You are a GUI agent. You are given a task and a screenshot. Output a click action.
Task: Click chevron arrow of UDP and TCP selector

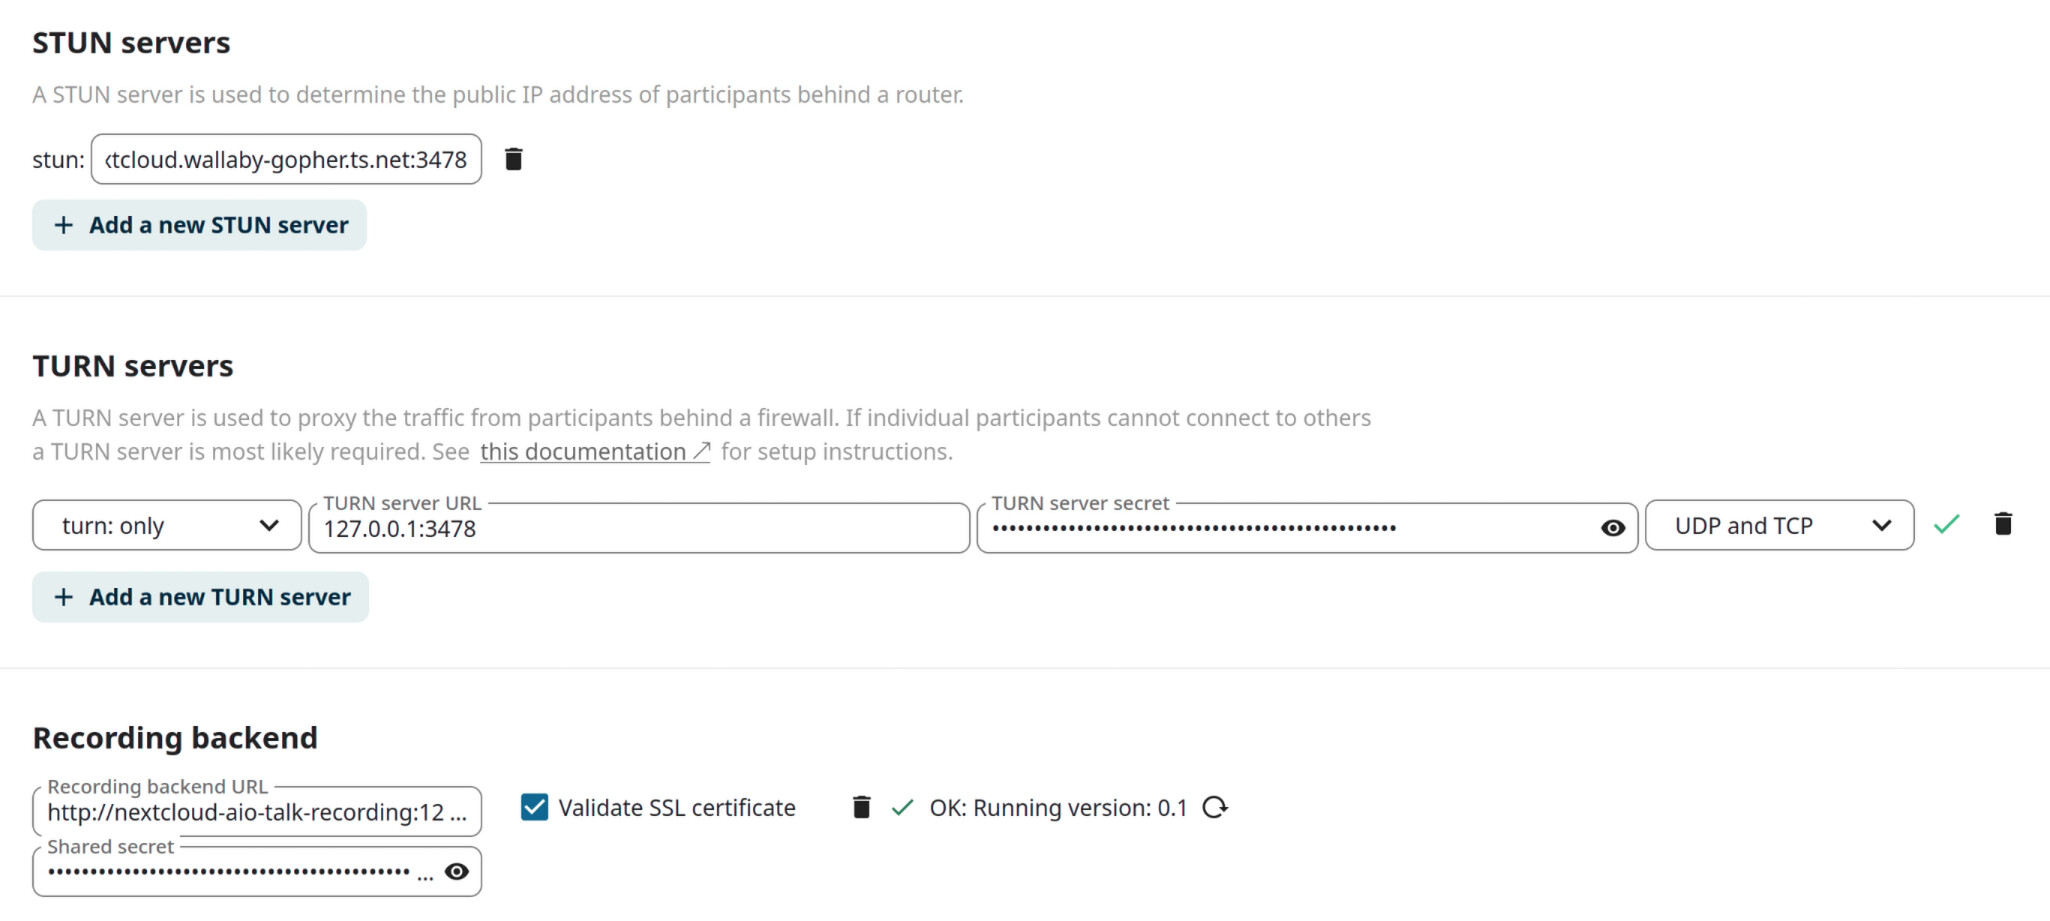(1881, 525)
